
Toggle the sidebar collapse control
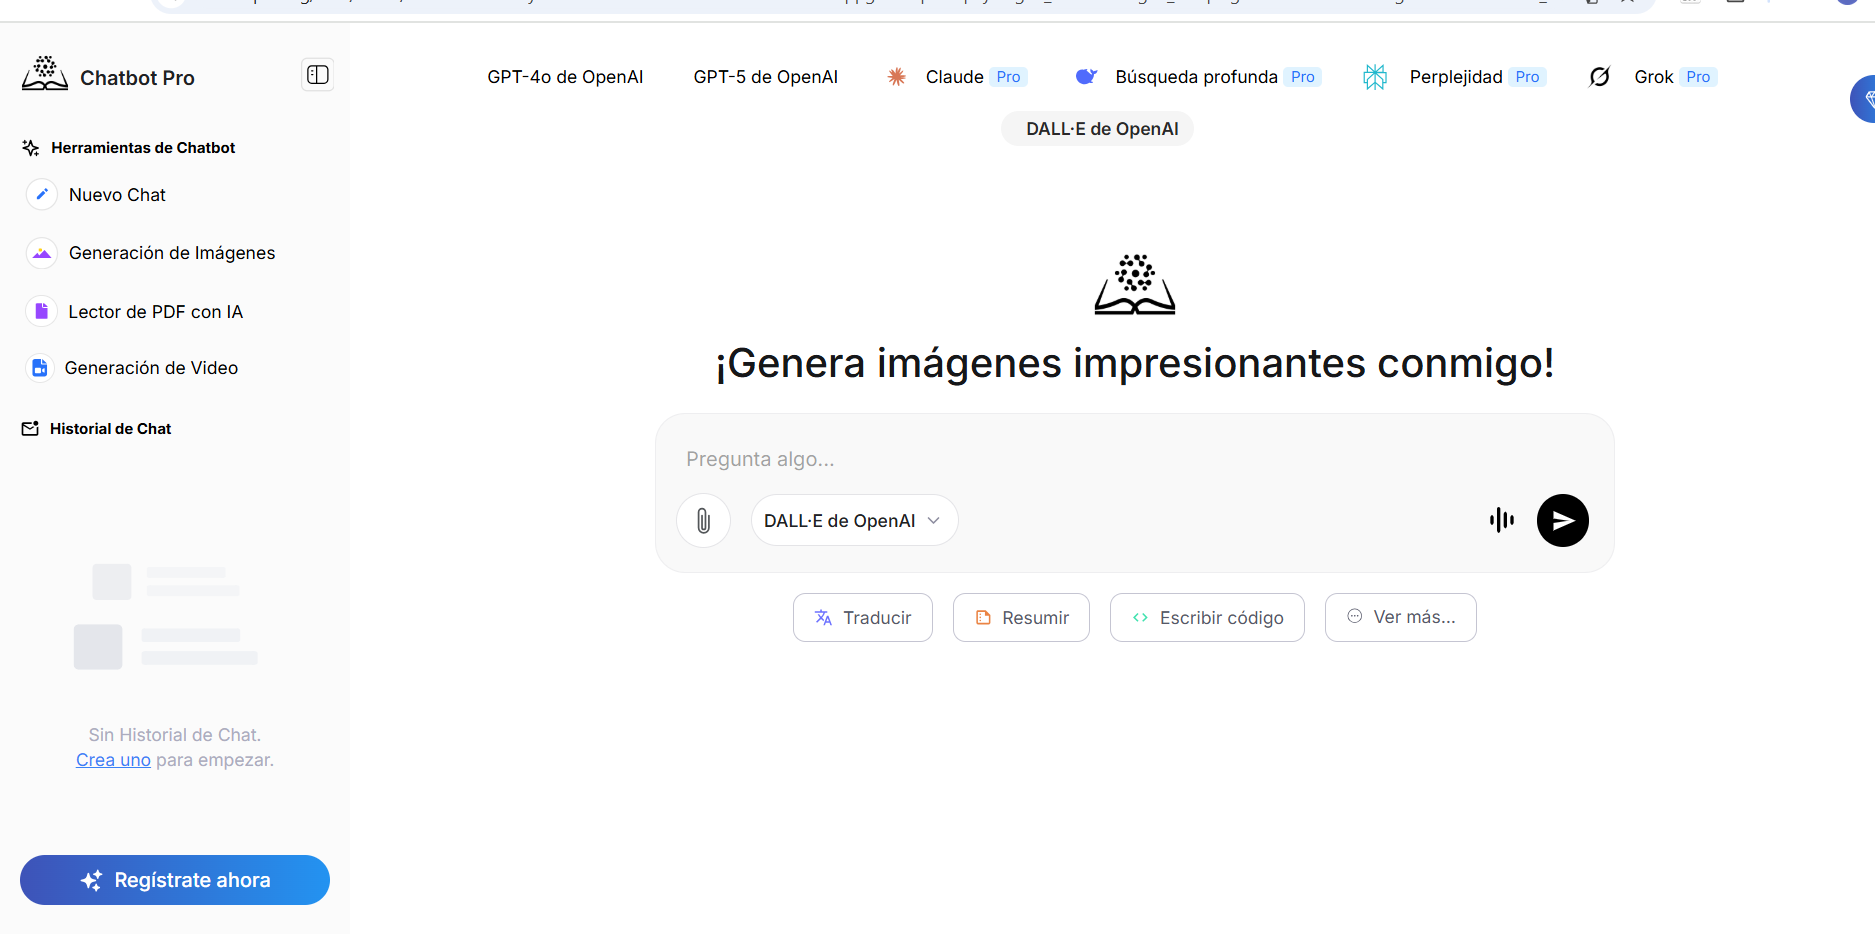[317, 74]
